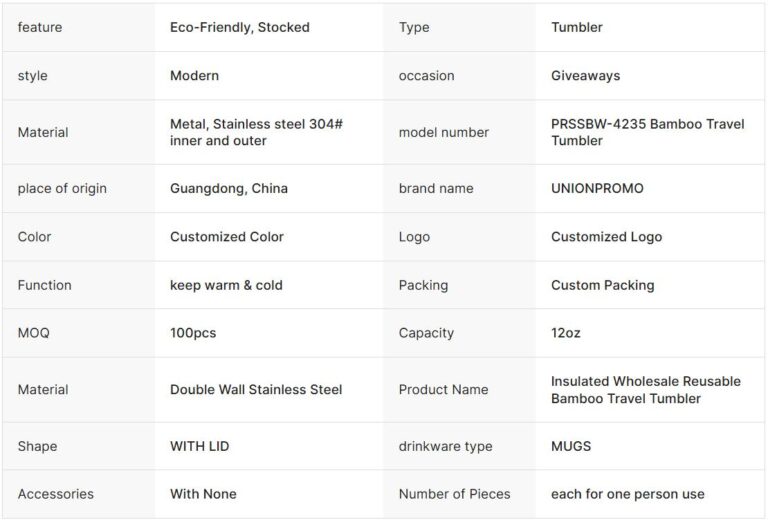
Task: Click the "Giveaways" occasion value
Action: (x=585, y=75)
